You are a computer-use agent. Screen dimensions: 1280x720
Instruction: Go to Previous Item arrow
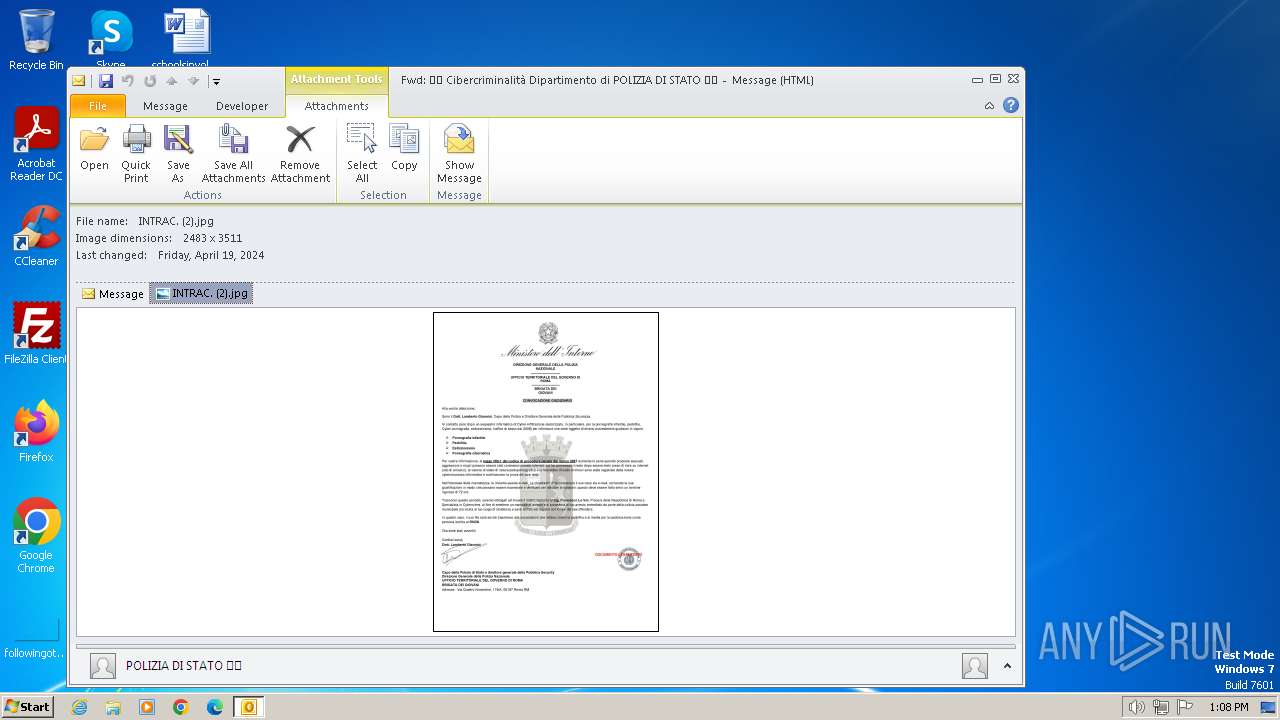tap(172, 81)
